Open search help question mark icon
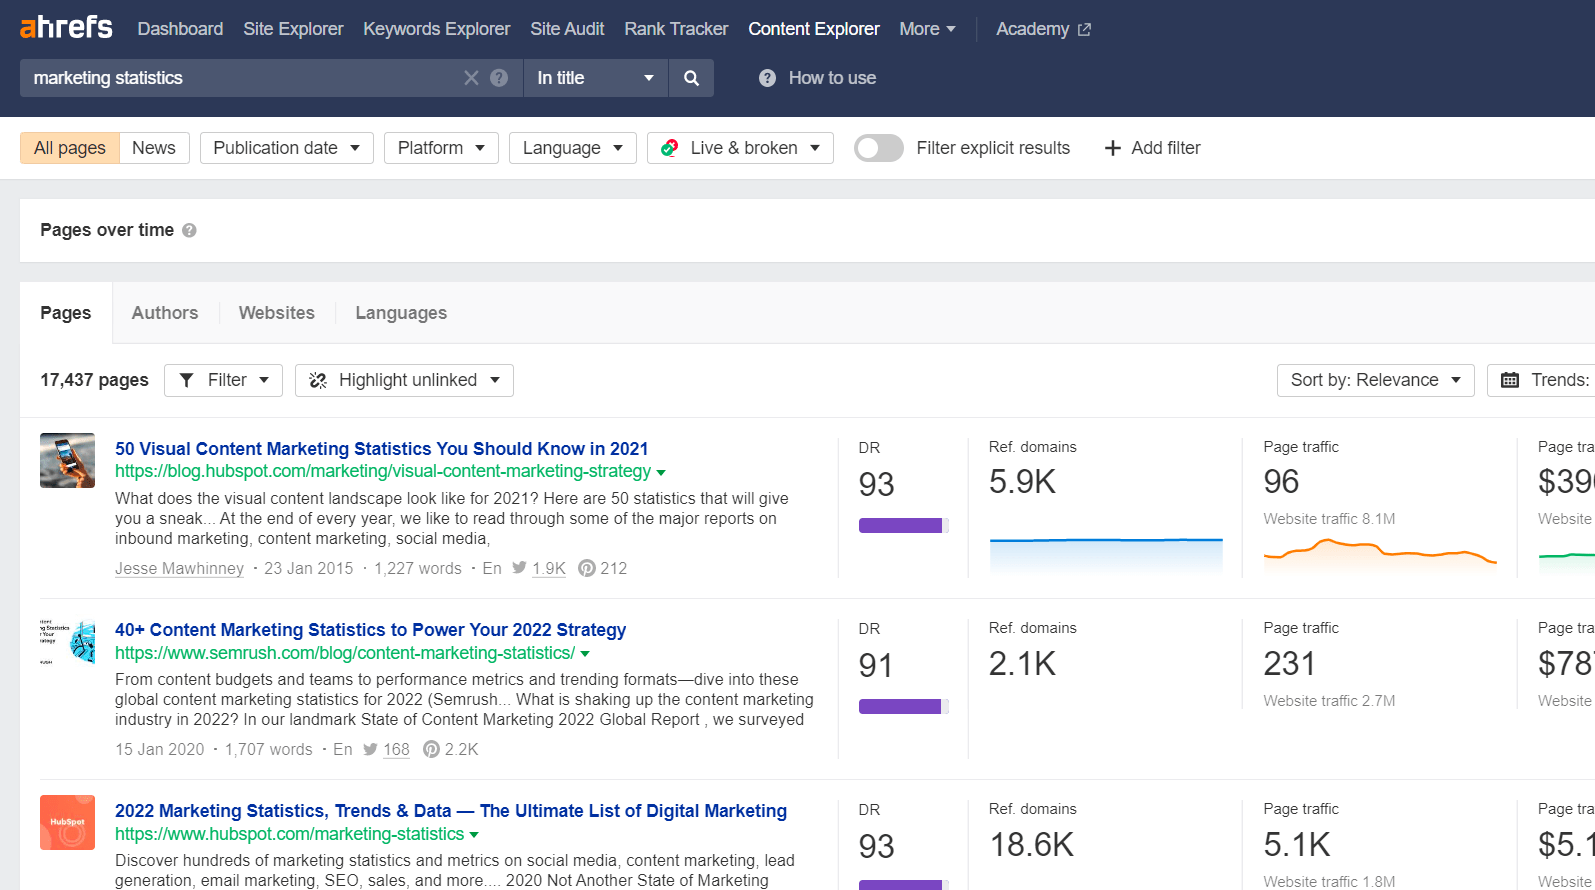The height and width of the screenshot is (890, 1595). point(499,78)
